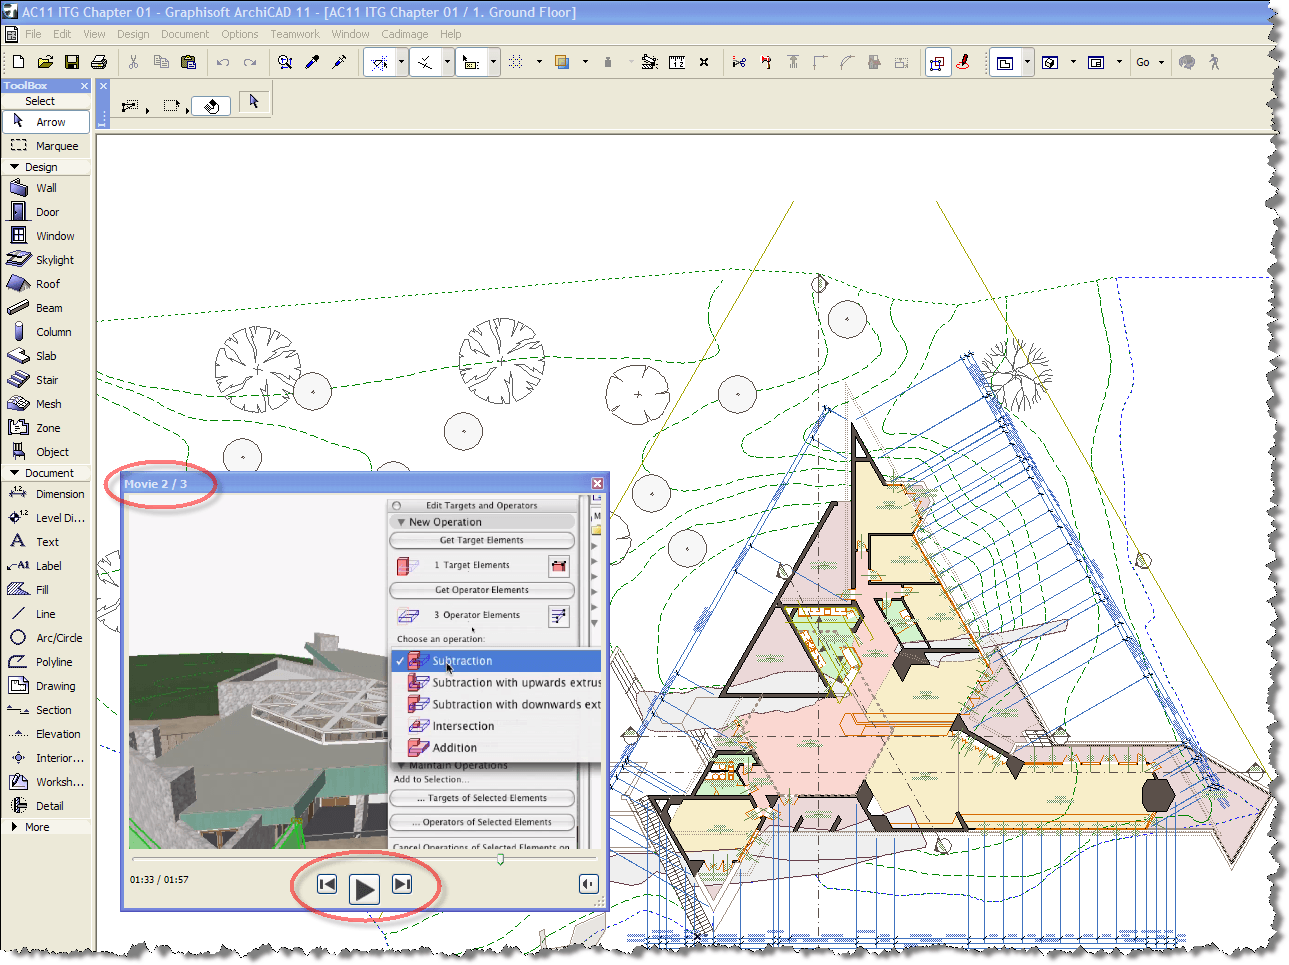The width and height of the screenshot is (1289, 965).
Task: Click the Paste clipboard icon
Action: pyautogui.click(x=188, y=62)
